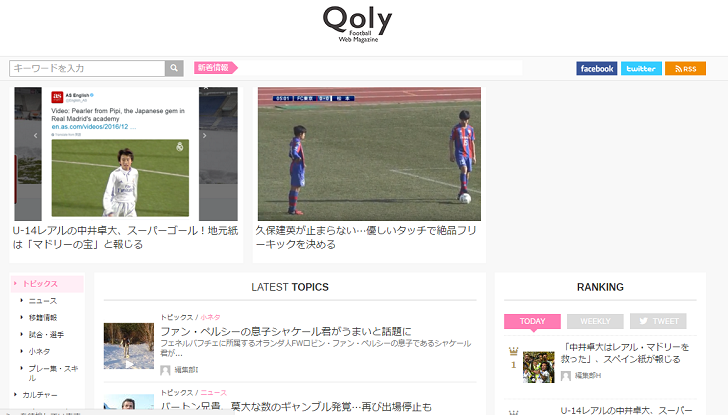Open the twitter social button
The image size is (728, 415).
(641, 68)
